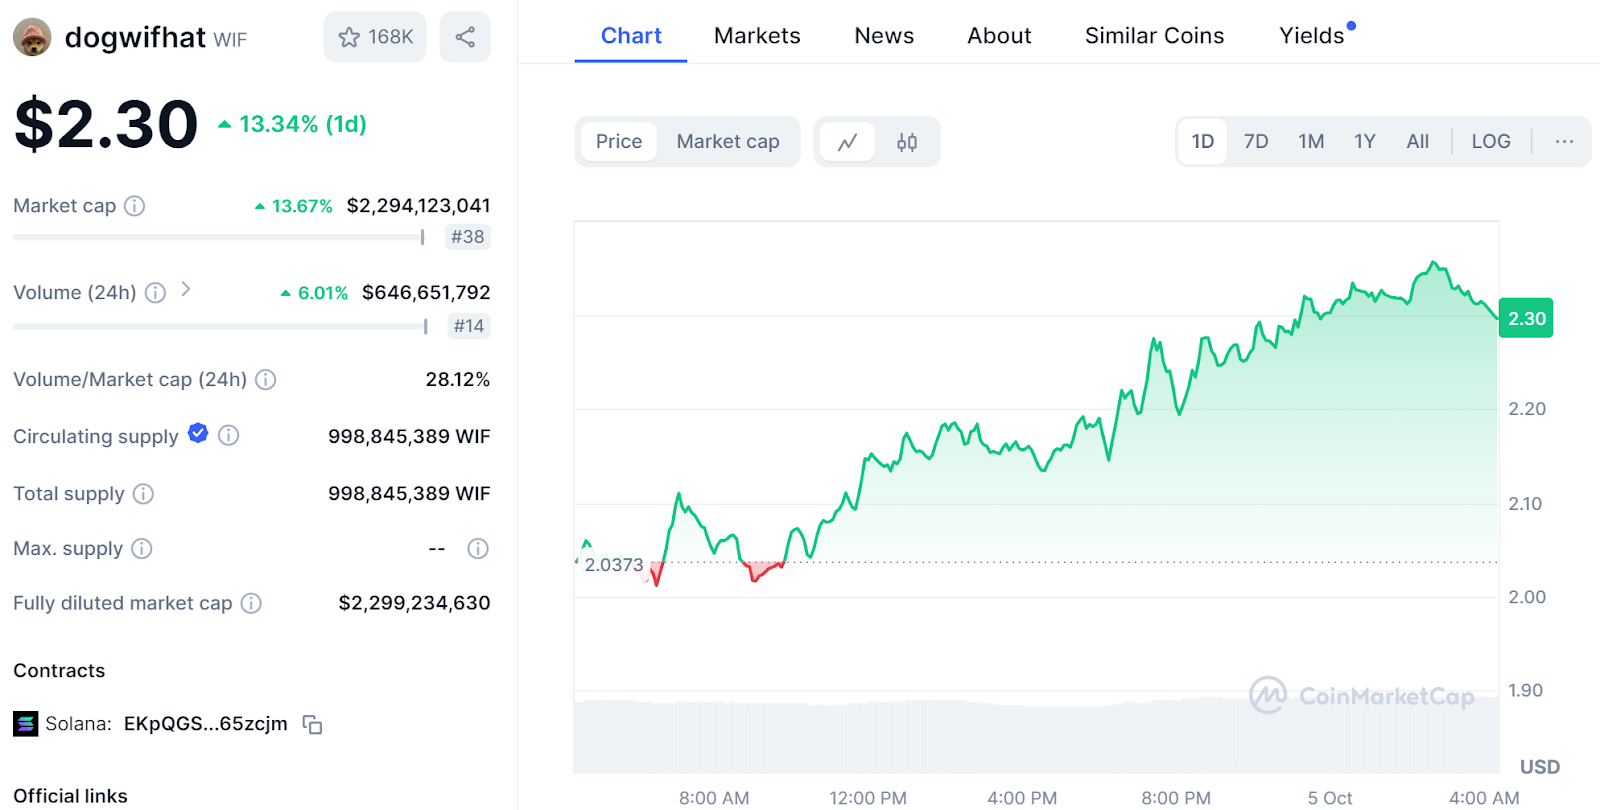The image size is (1600, 810).
Task: Select the 1Y time range
Action: point(1365,142)
